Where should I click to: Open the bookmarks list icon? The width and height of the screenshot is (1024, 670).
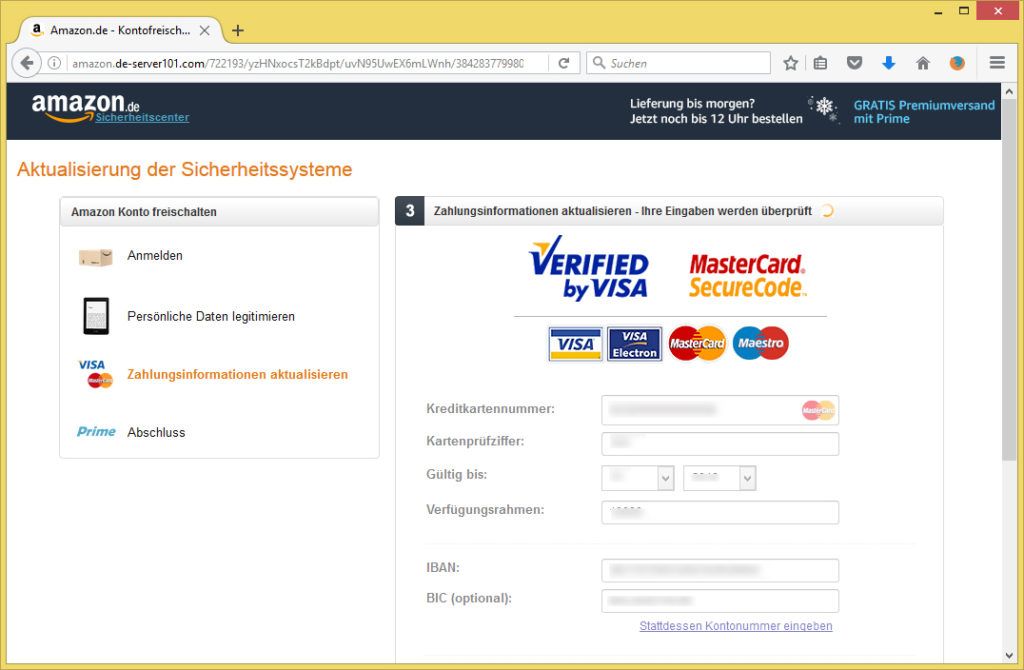pyautogui.click(x=821, y=63)
